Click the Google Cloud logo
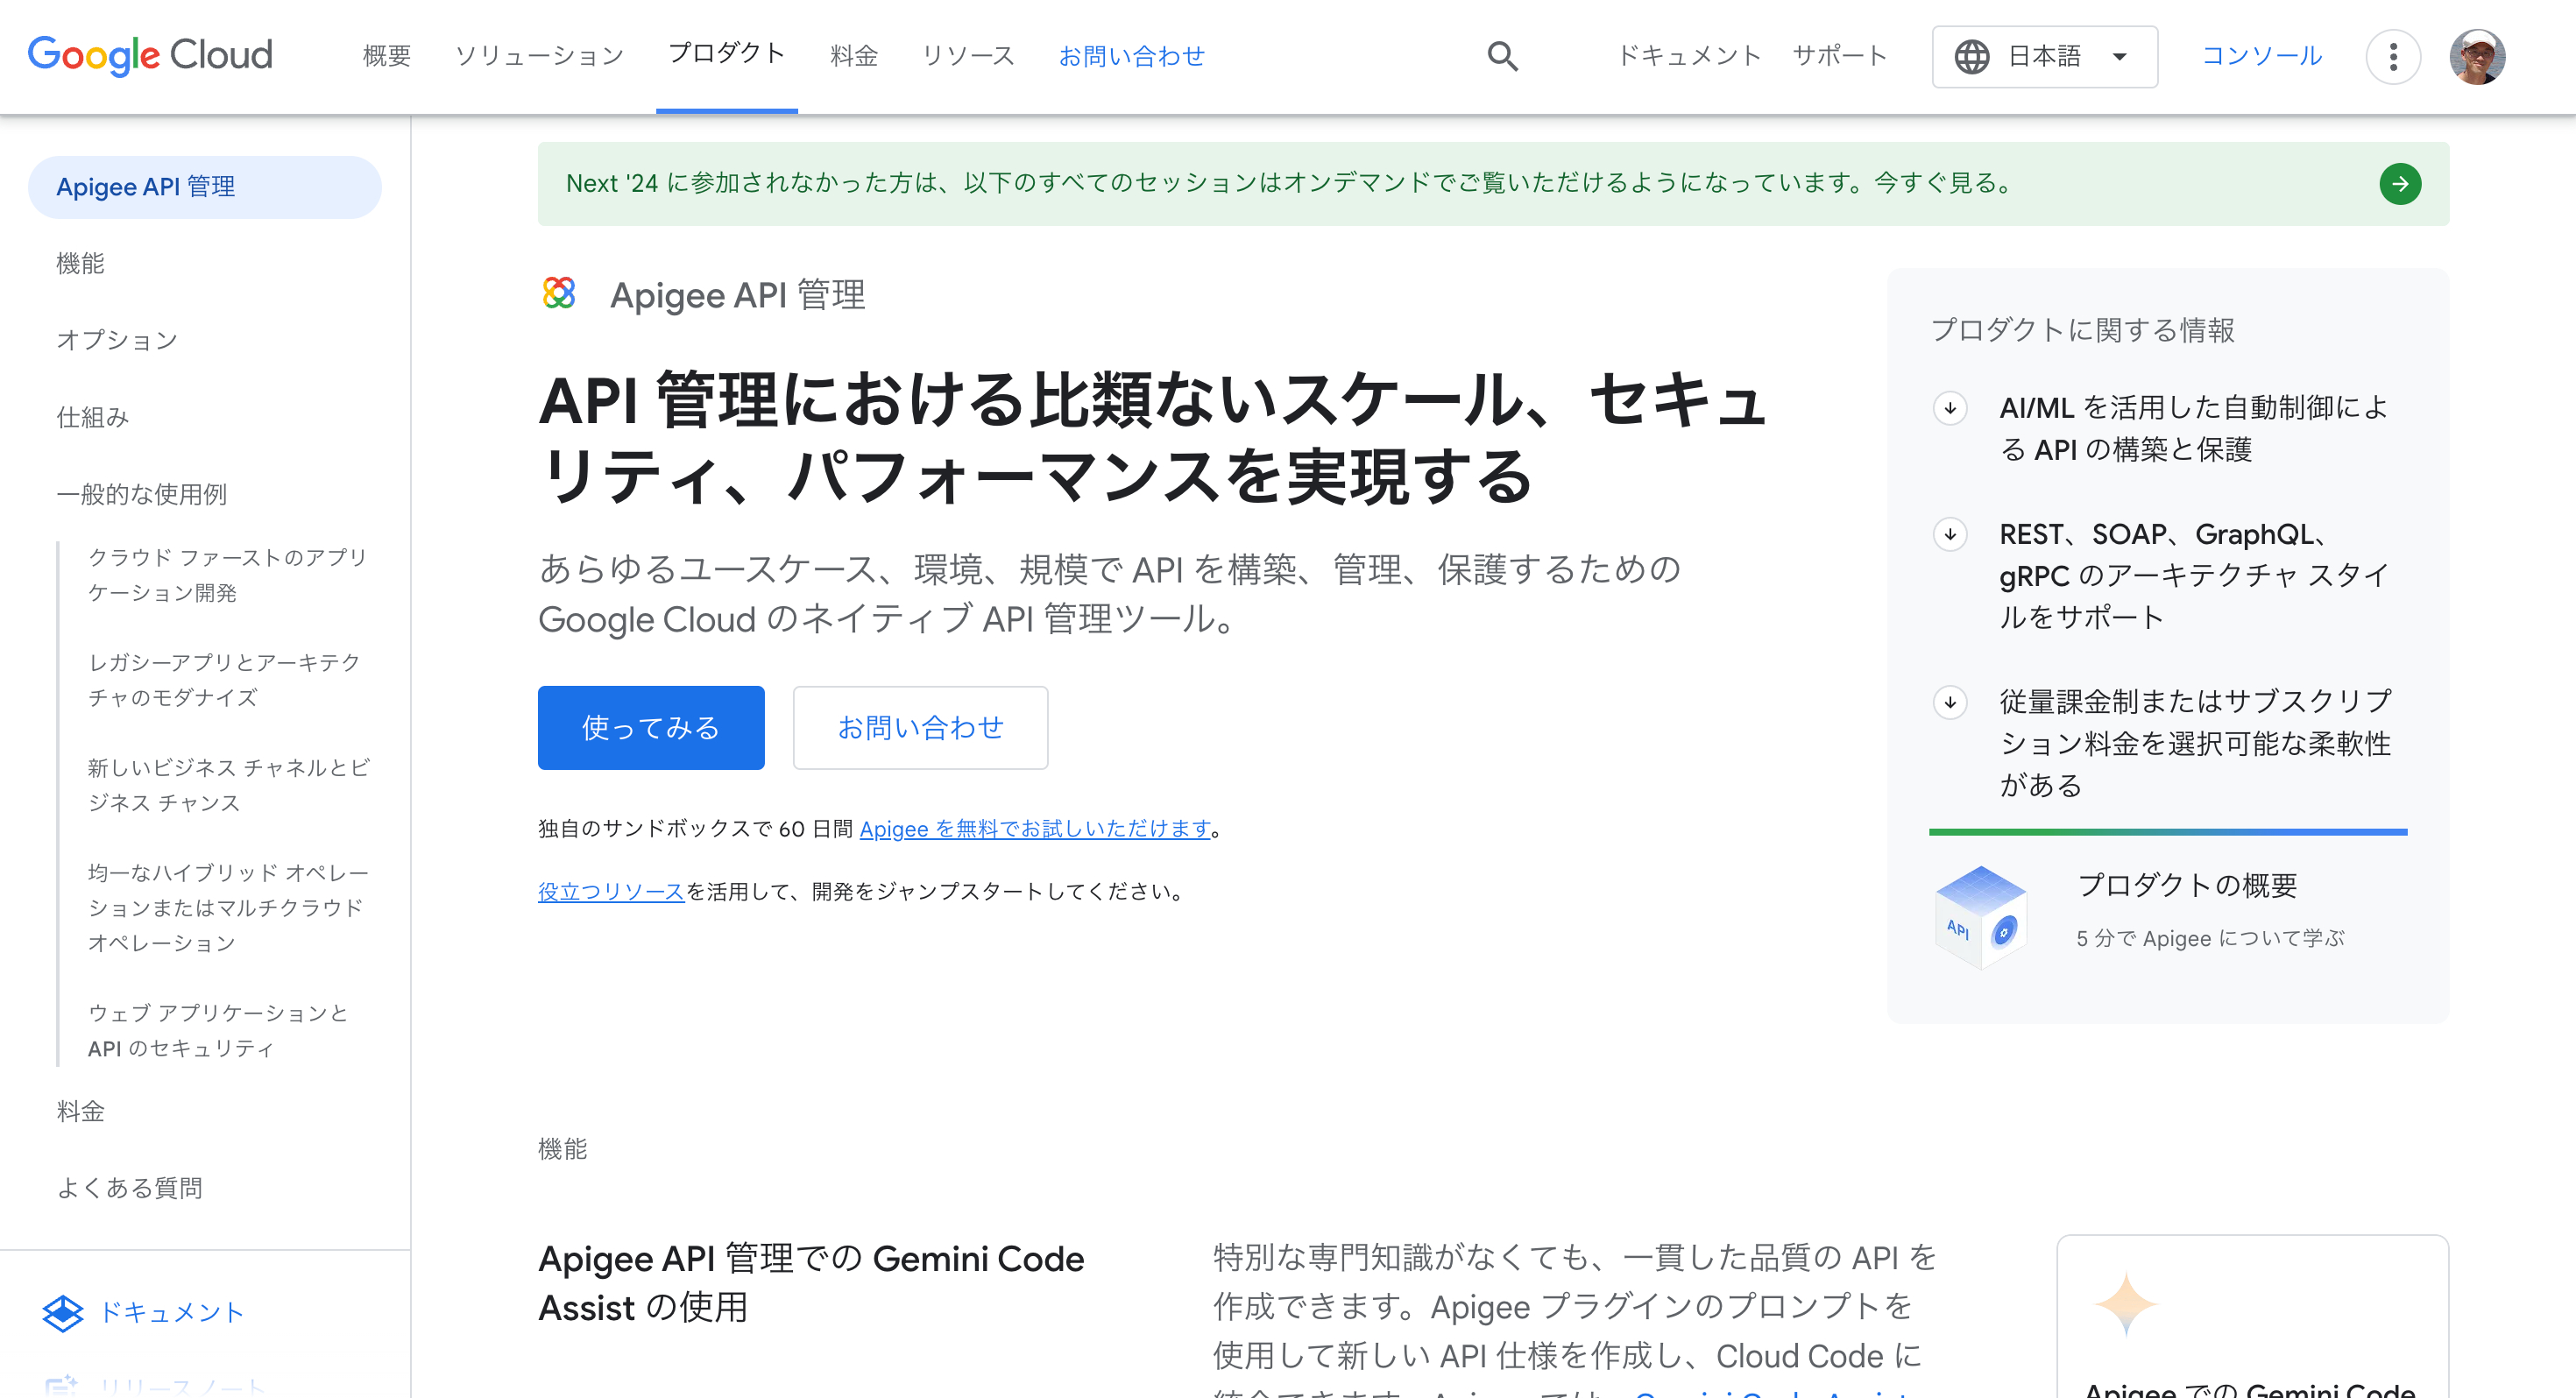The height and width of the screenshot is (1398, 2576). coord(150,56)
